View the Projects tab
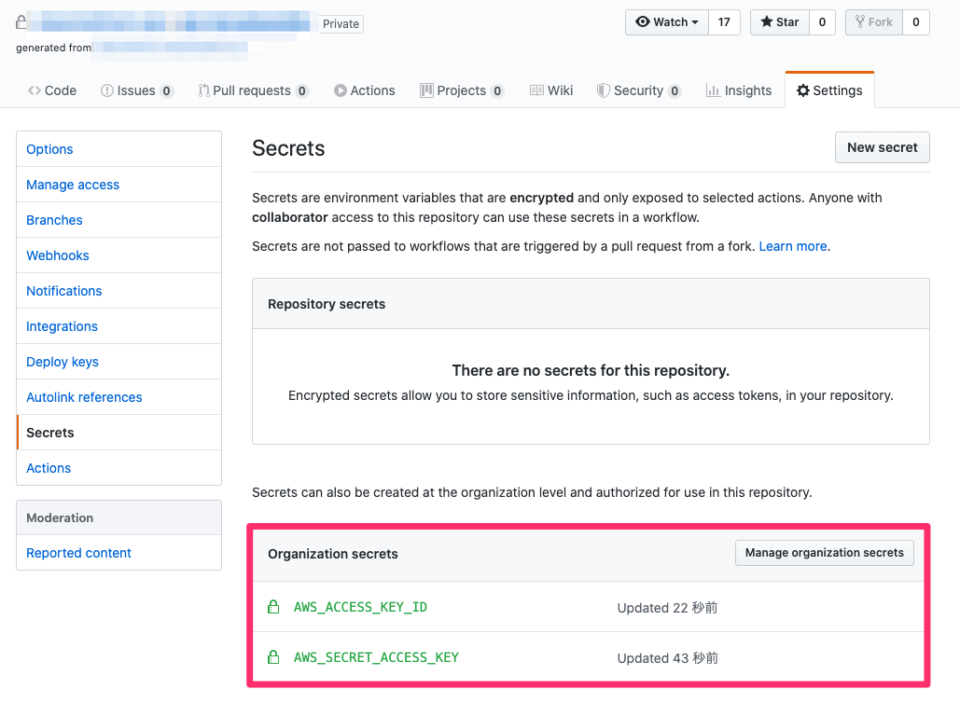Image resolution: width=960 pixels, height=703 pixels. 462,91
